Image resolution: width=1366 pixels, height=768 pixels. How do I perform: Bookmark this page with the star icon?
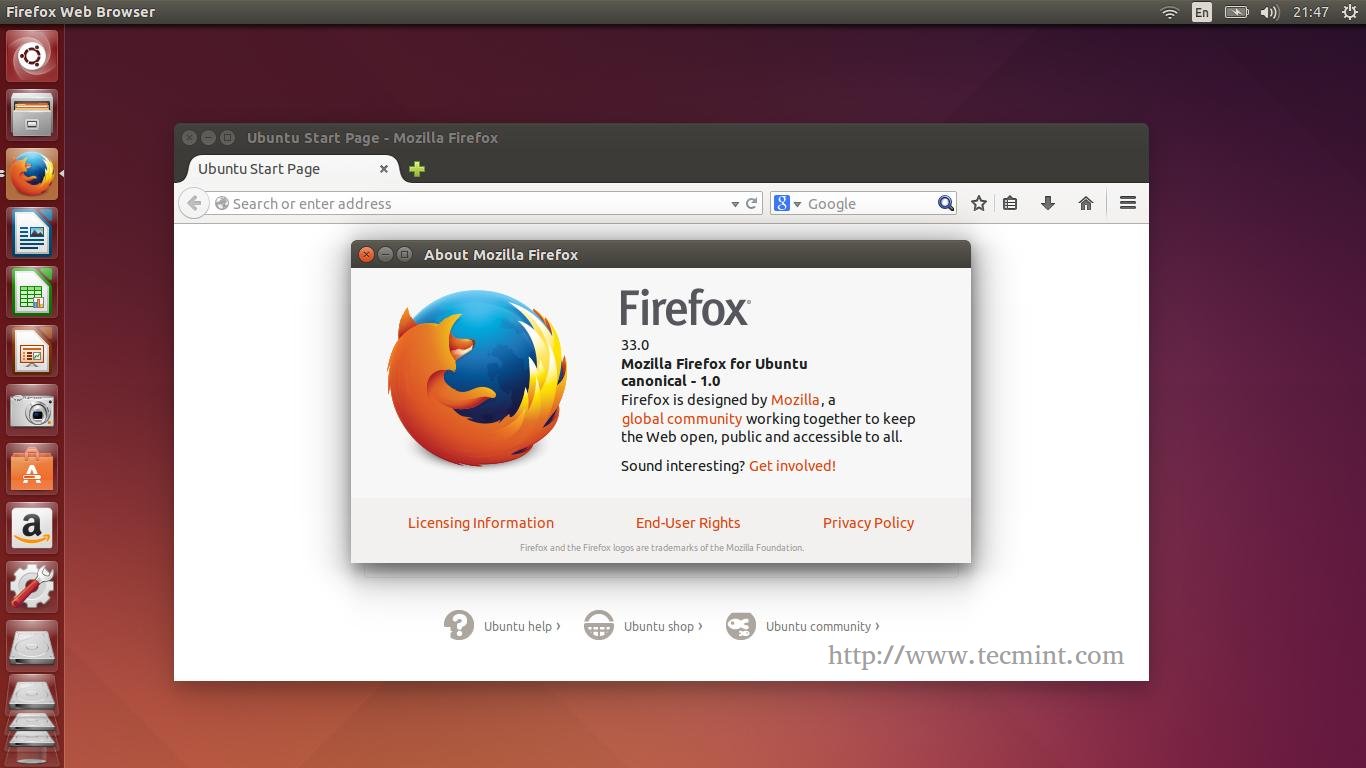(x=979, y=203)
